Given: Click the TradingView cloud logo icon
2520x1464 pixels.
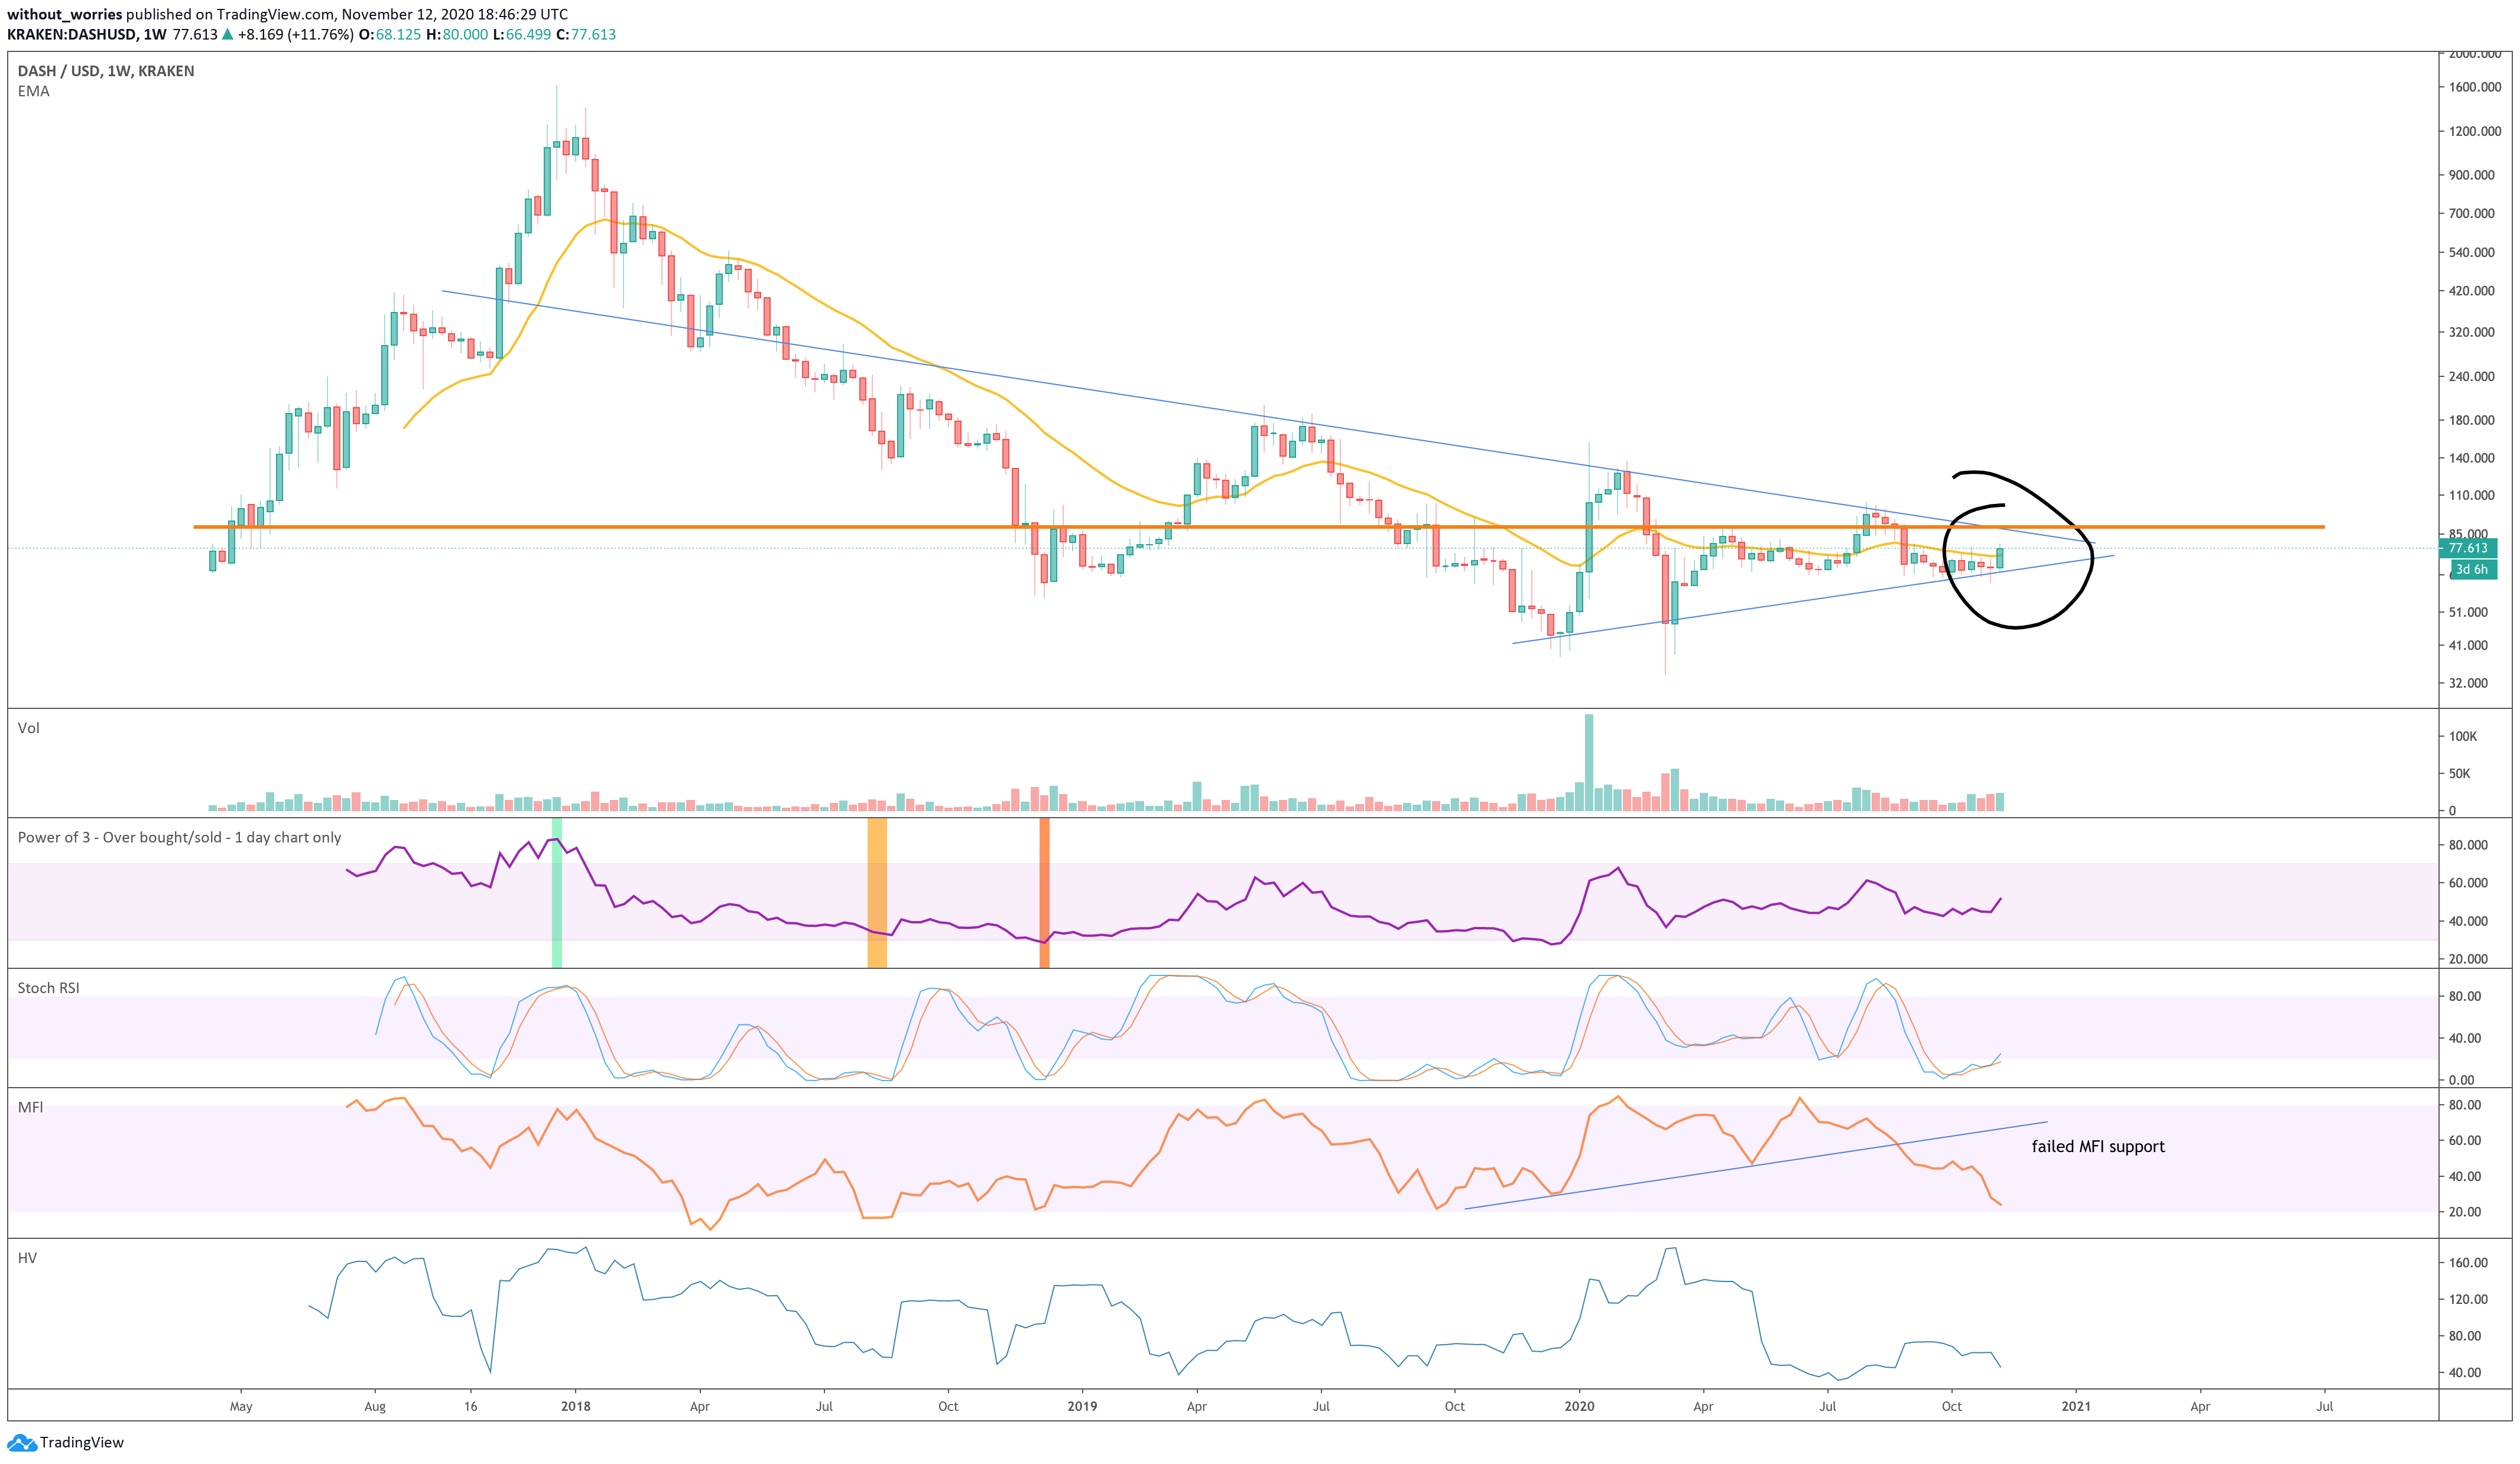Looking at the screenshot, I should click(x=21, y=1443).
